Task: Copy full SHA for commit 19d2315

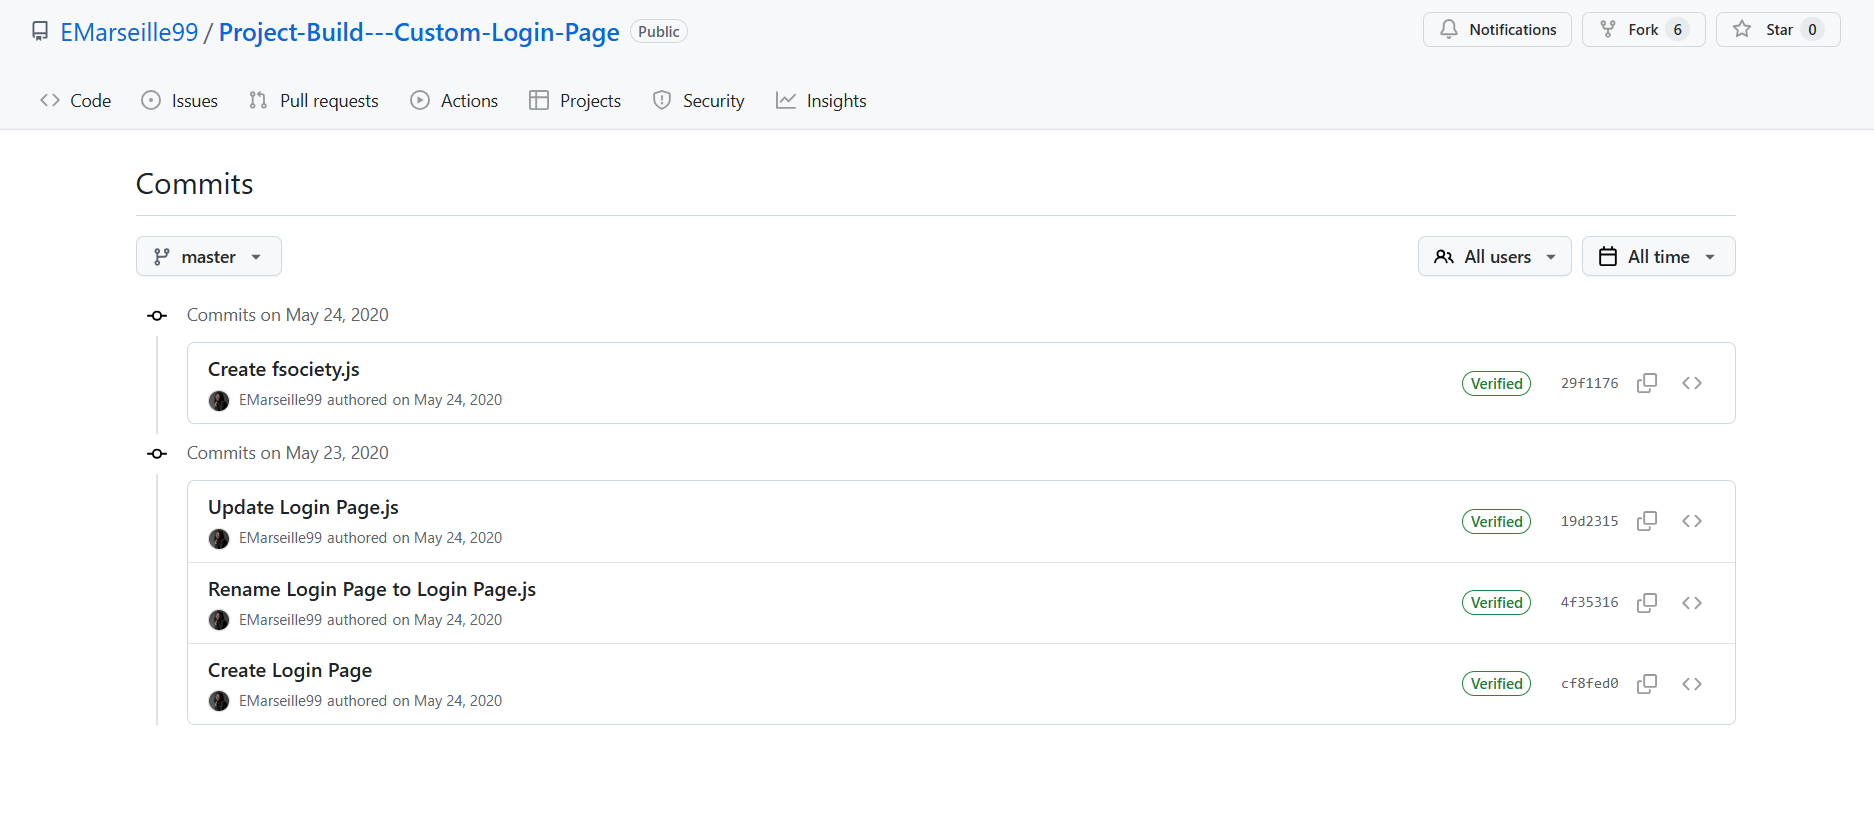Action: (x=1646, y=521)
